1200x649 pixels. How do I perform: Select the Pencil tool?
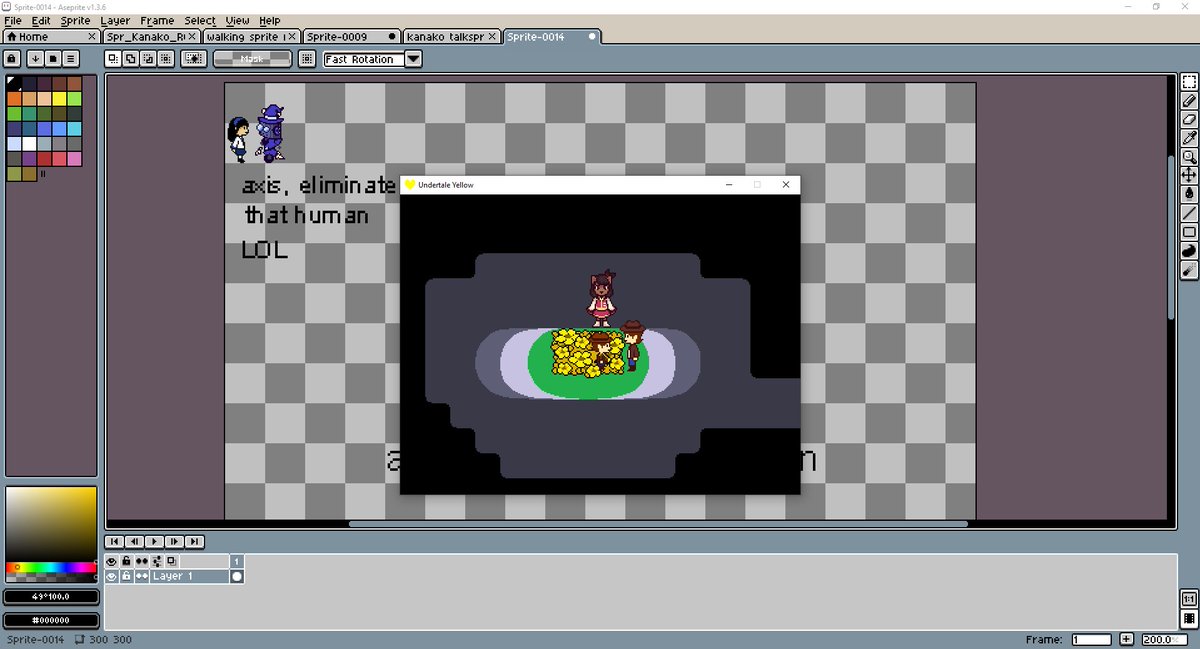pos(1189,101)
